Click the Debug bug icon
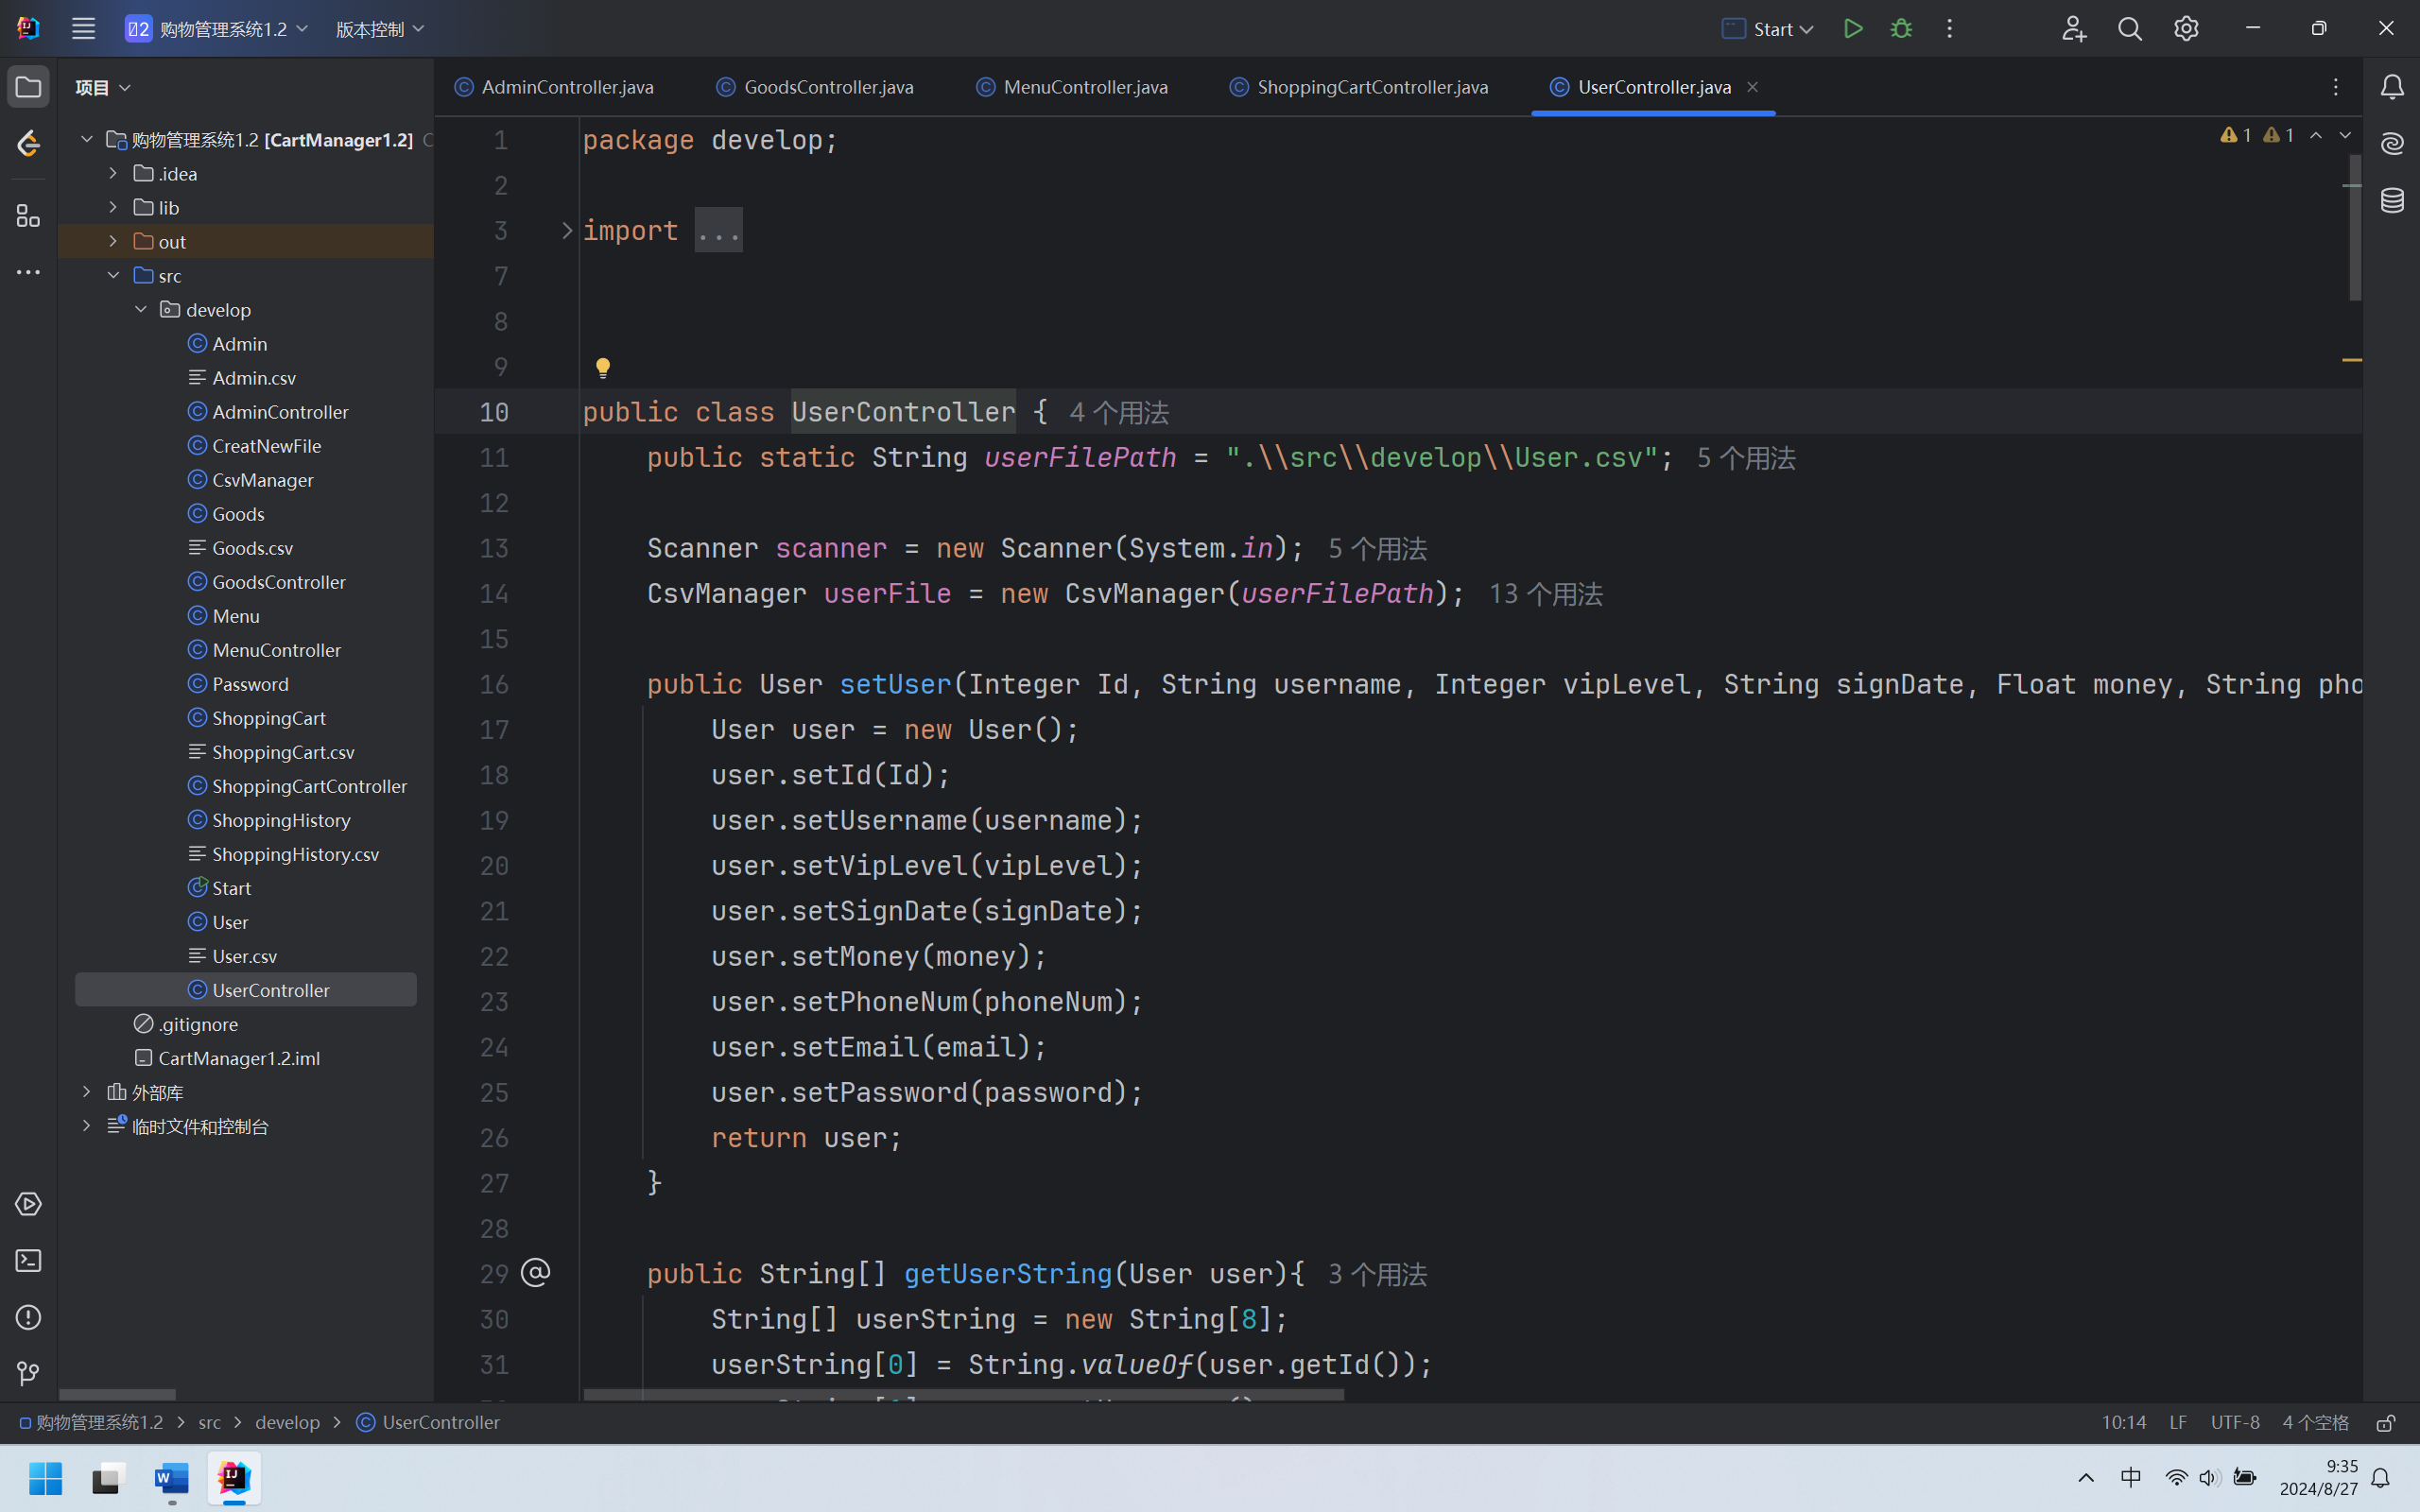This screenshot has width=2420, height=1512. [1901, 29]
